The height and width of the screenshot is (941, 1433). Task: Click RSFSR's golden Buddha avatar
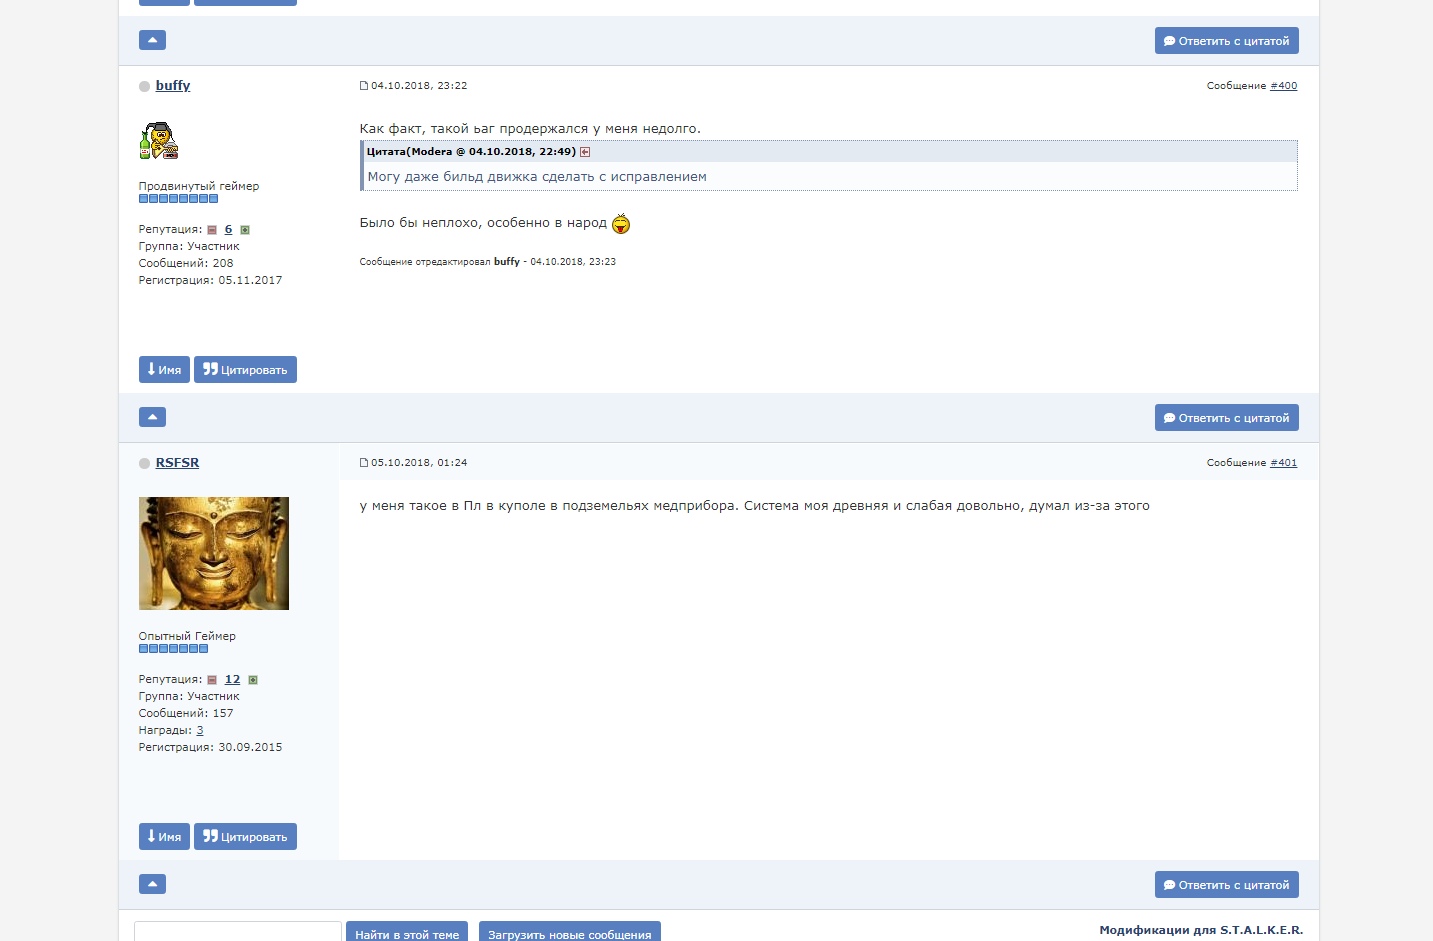(214, 553)
